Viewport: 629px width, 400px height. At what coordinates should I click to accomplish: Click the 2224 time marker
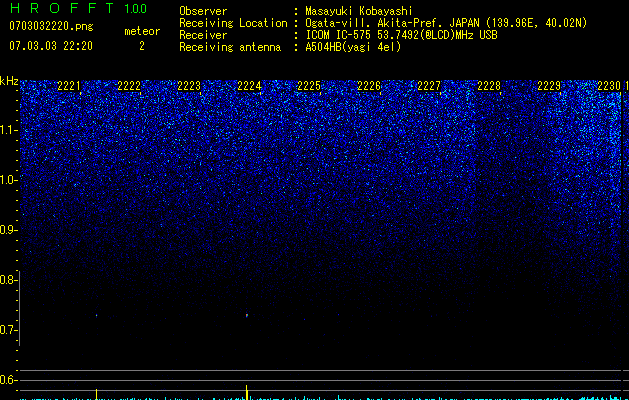(249, 86)
